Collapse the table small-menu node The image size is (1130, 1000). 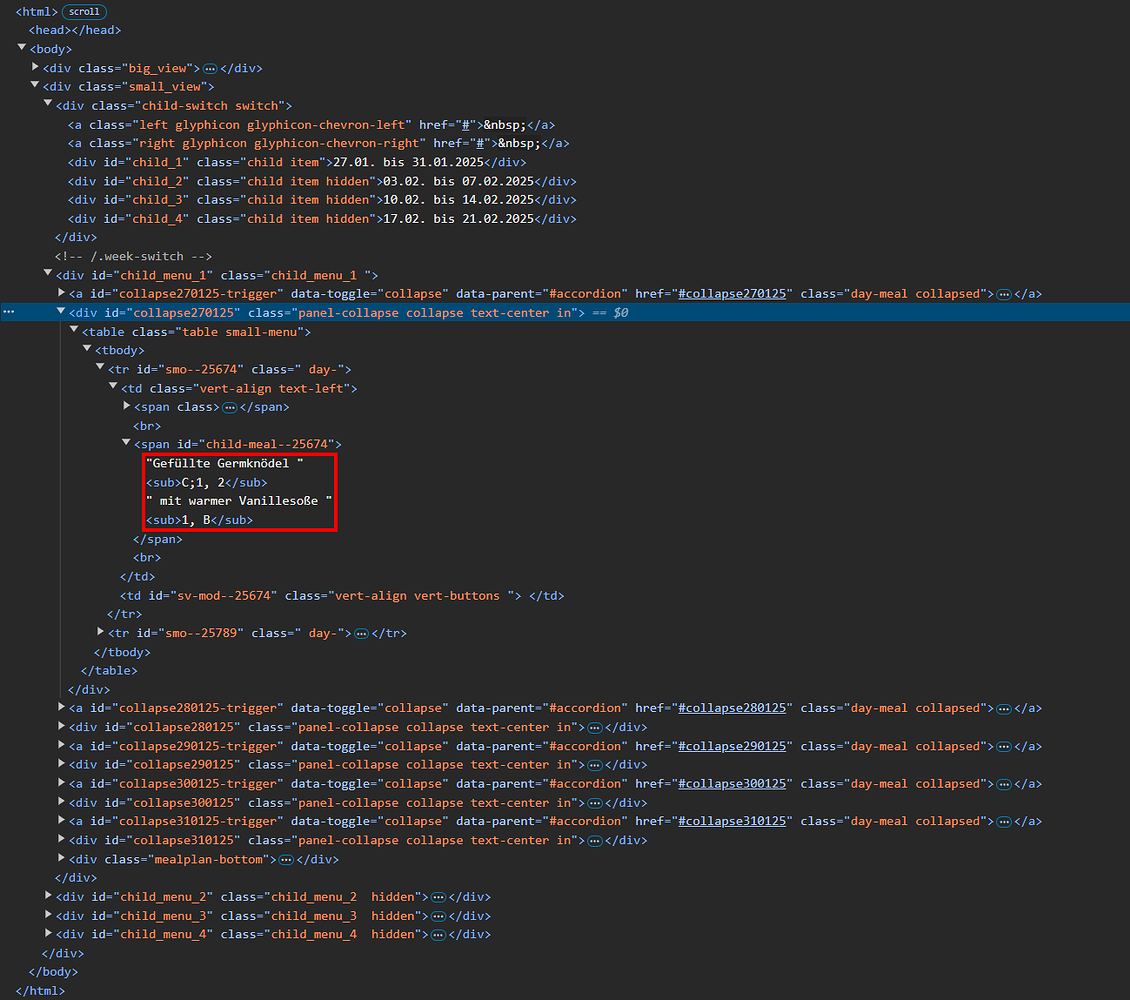pos(73,330)
